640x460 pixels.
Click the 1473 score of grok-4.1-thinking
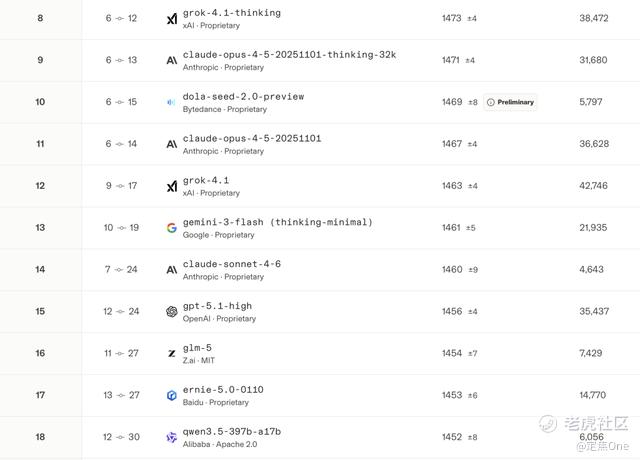(451, 18)
